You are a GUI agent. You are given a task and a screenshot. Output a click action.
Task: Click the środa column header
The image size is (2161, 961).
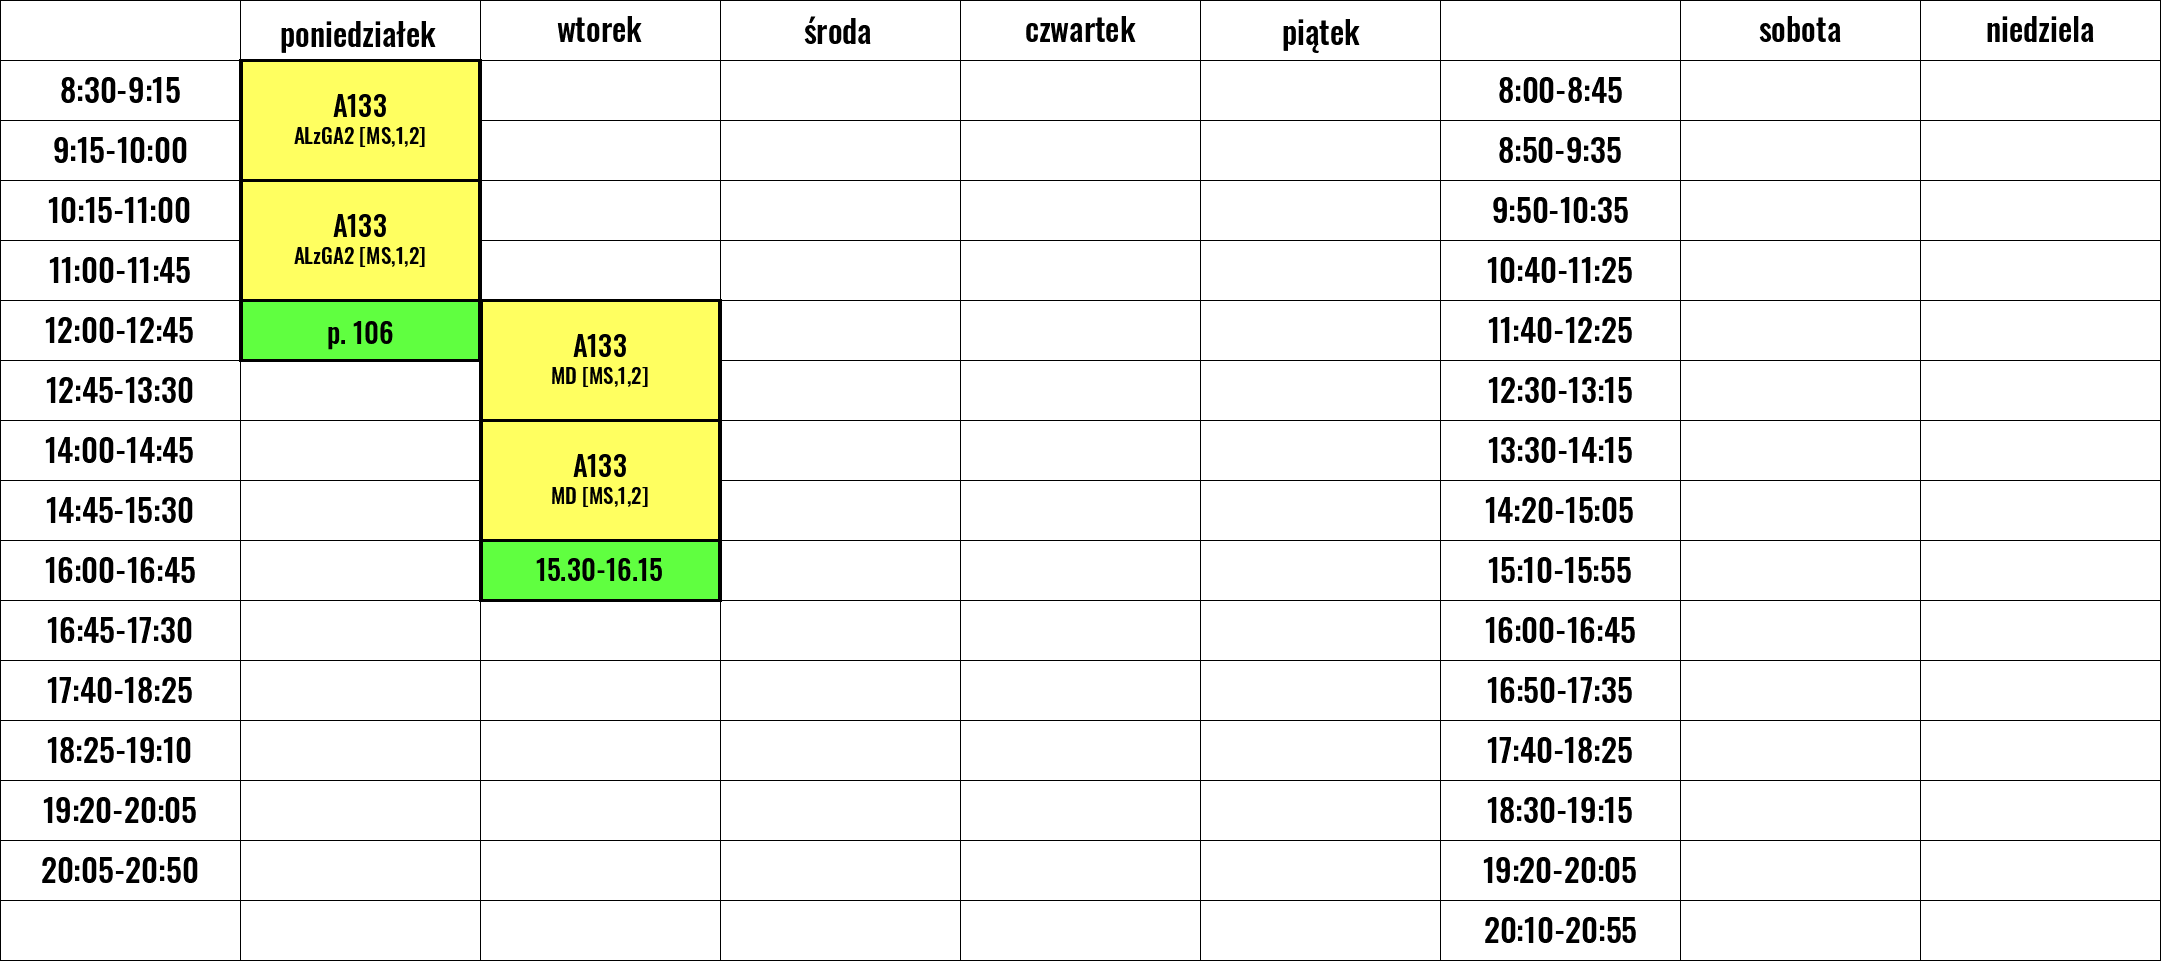coord(840,31)
